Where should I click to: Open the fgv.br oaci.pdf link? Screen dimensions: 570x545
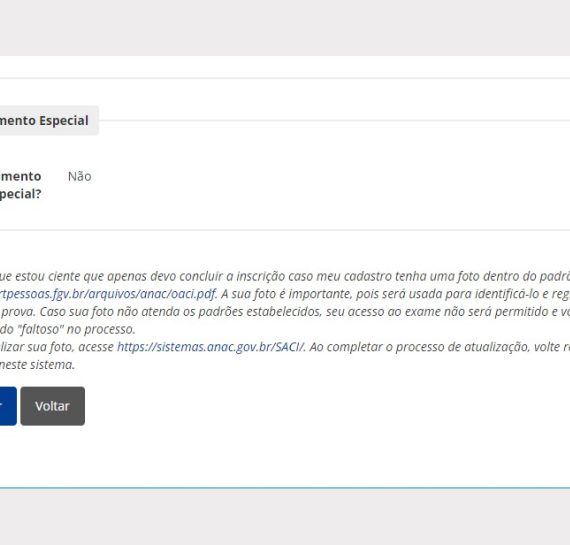tap(108, 294)
